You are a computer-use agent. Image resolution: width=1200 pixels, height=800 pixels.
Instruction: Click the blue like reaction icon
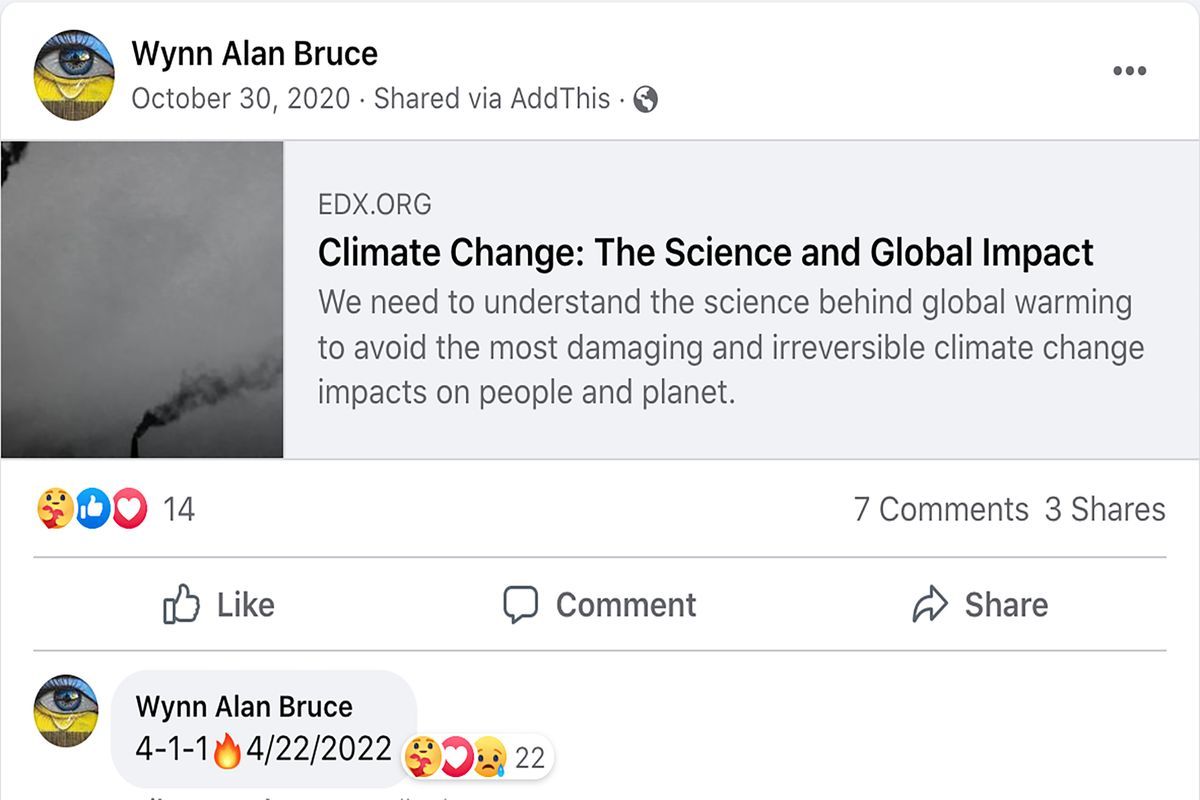click(91, 510)
